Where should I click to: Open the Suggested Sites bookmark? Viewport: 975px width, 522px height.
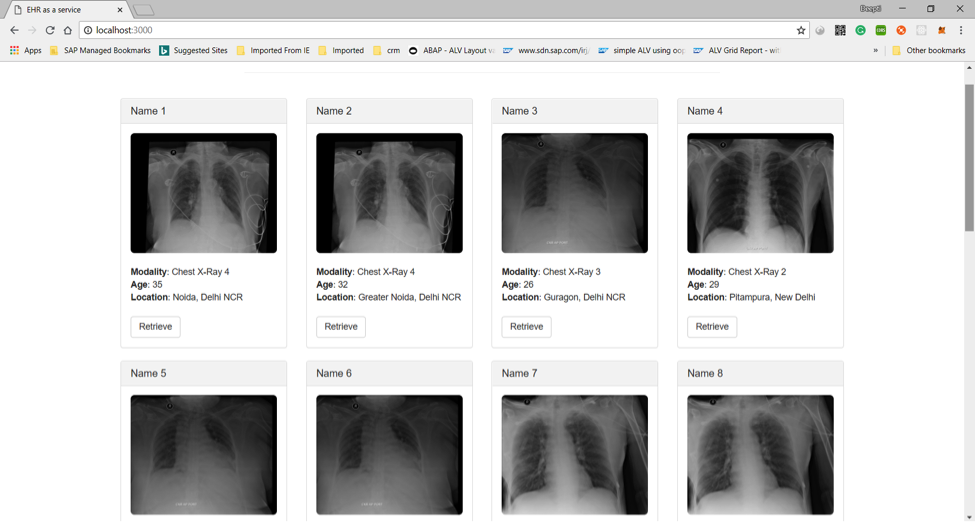tap(193, 50)
